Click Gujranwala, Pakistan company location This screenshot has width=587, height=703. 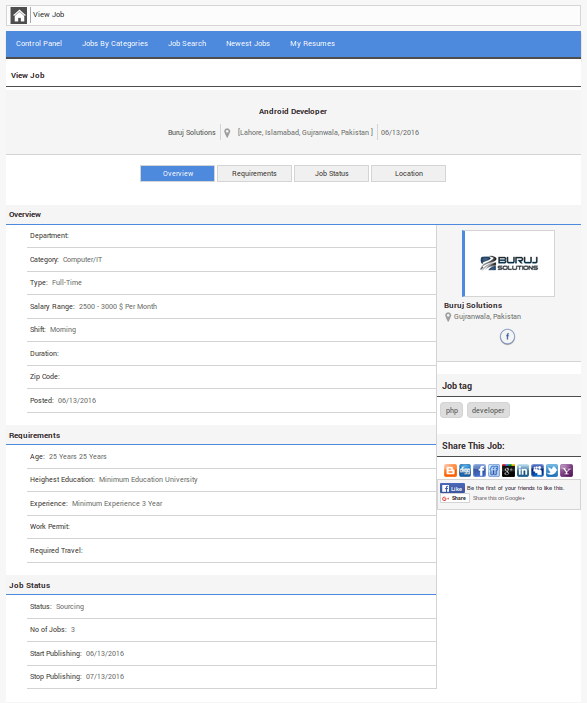click(x=487, y=317)
